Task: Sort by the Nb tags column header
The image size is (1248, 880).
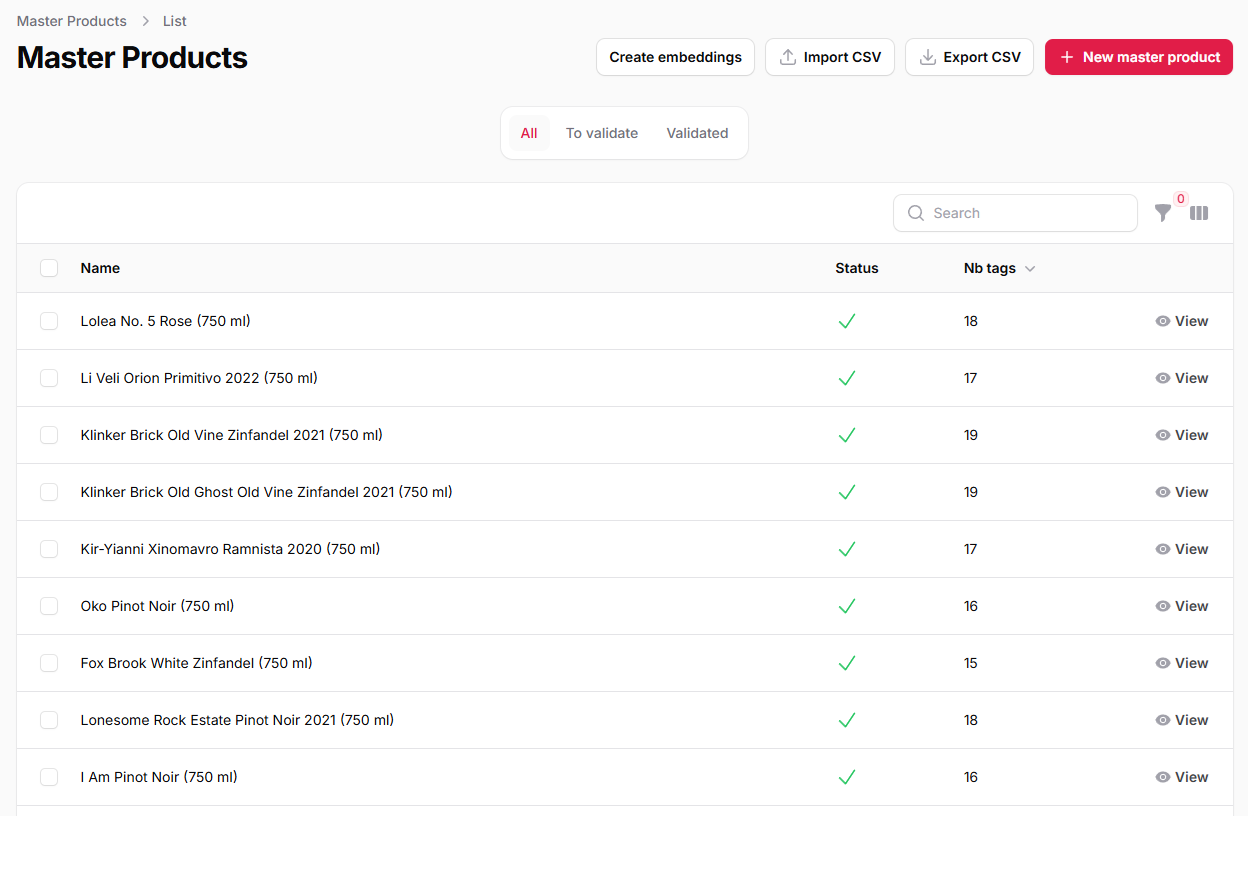Action: click(x=999, y=268)
